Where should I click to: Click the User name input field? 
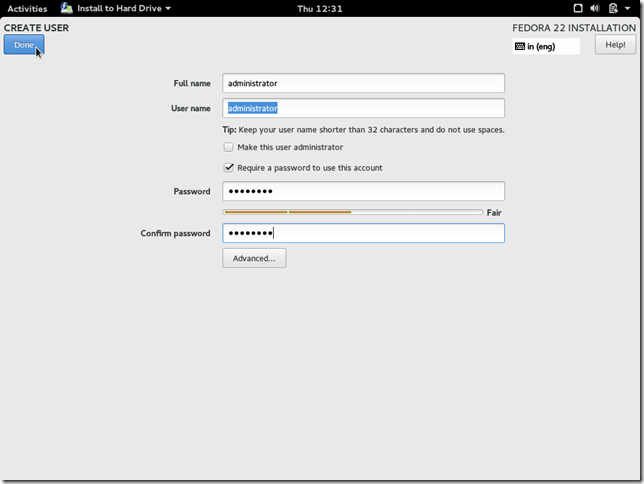(x=363, y=108)
